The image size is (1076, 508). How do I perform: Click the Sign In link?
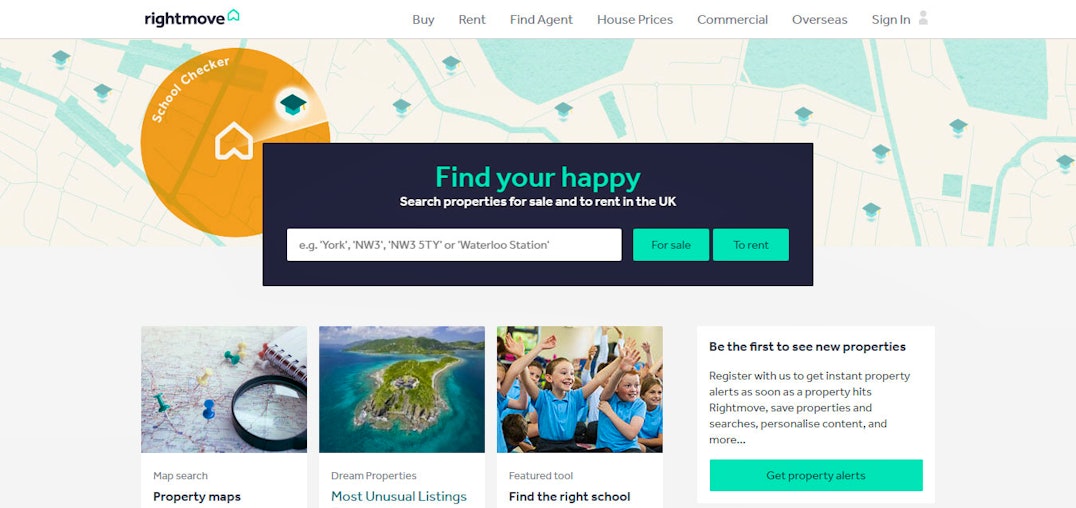tap(891, 19)
